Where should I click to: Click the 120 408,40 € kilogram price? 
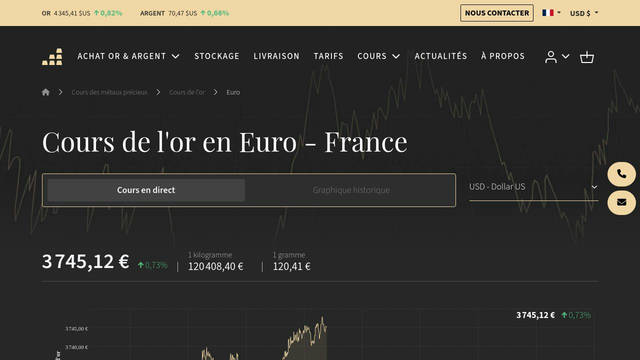click(216, 266)
